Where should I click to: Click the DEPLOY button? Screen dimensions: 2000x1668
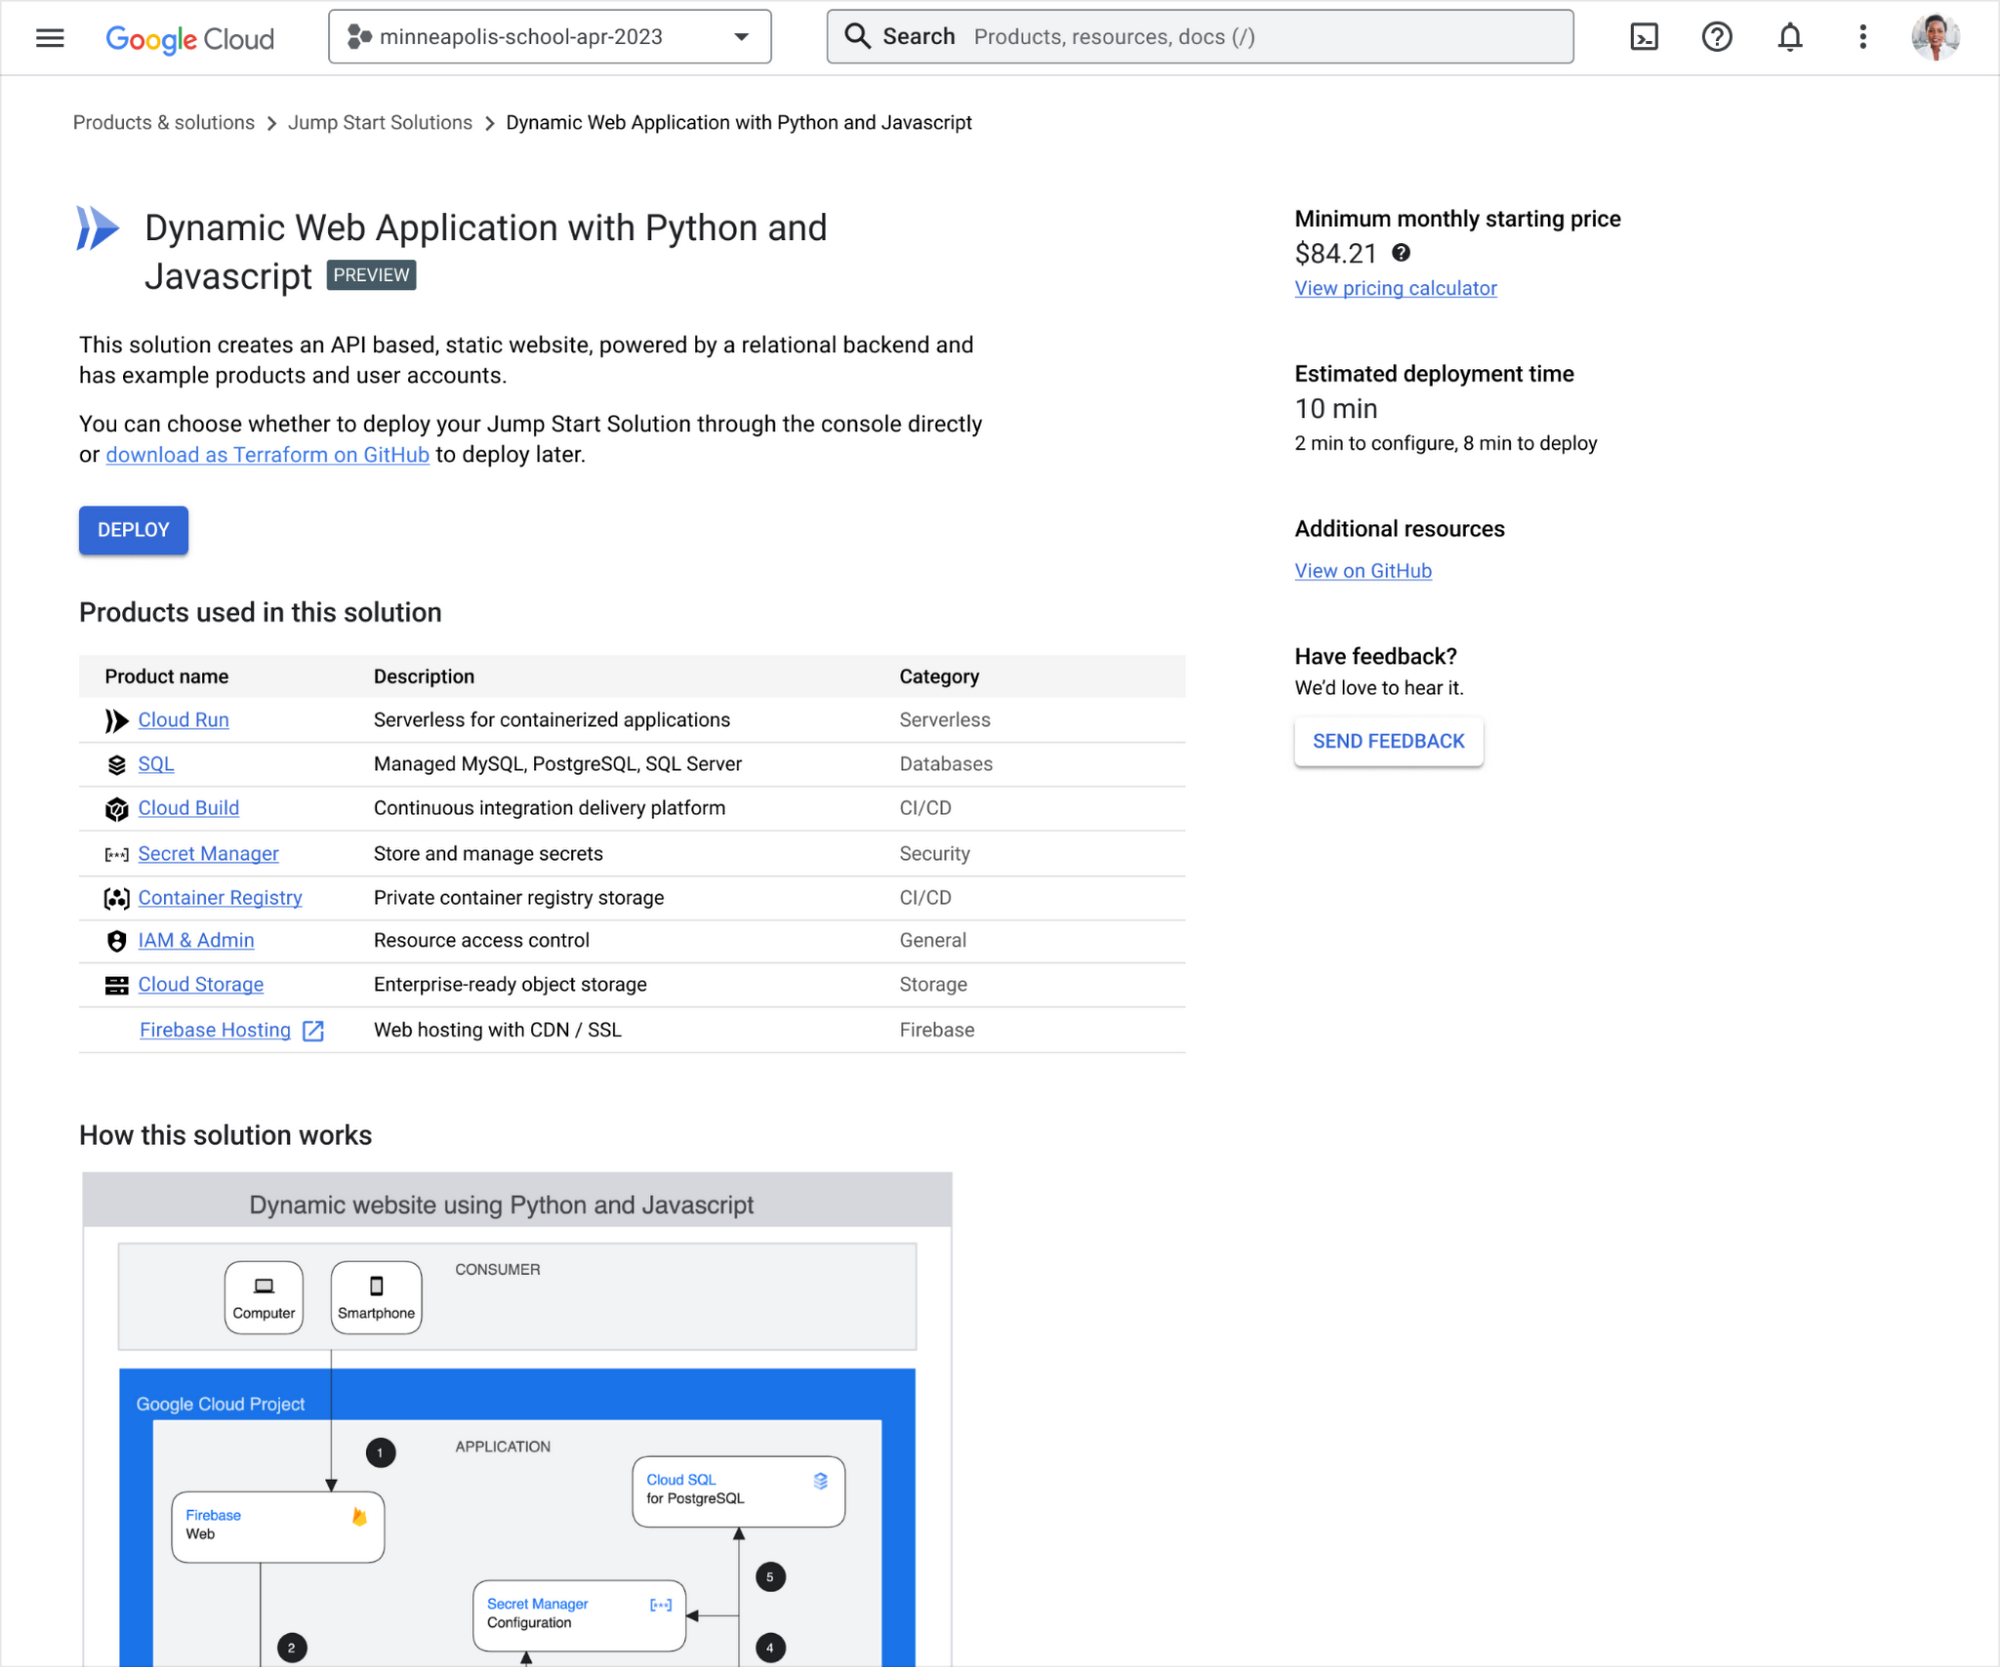click(x=133, y=530)
